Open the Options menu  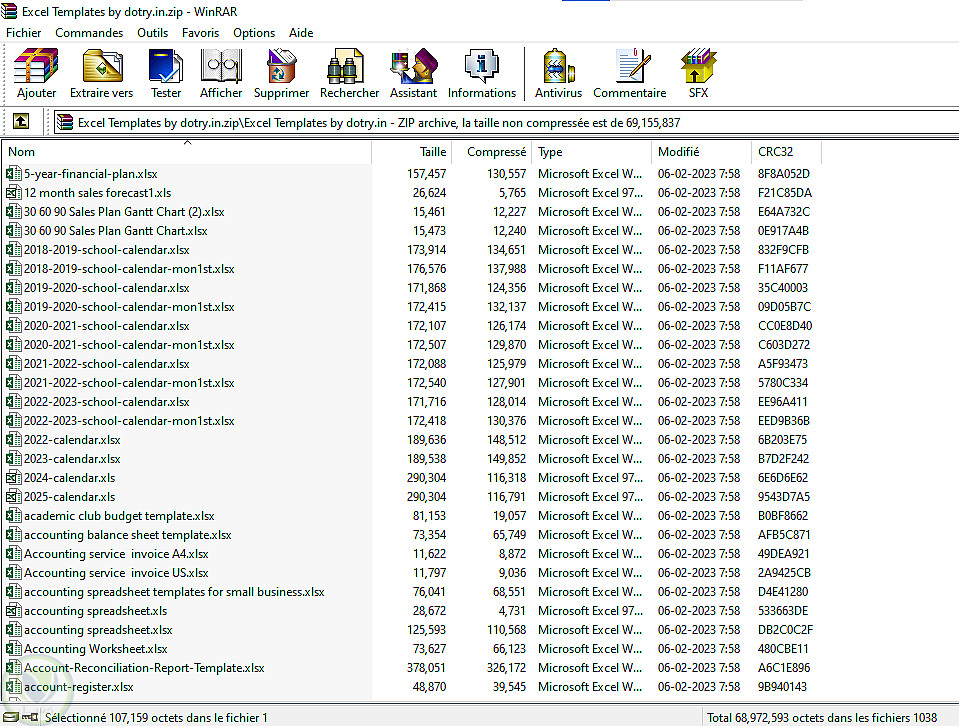click(x=254, y=32)
